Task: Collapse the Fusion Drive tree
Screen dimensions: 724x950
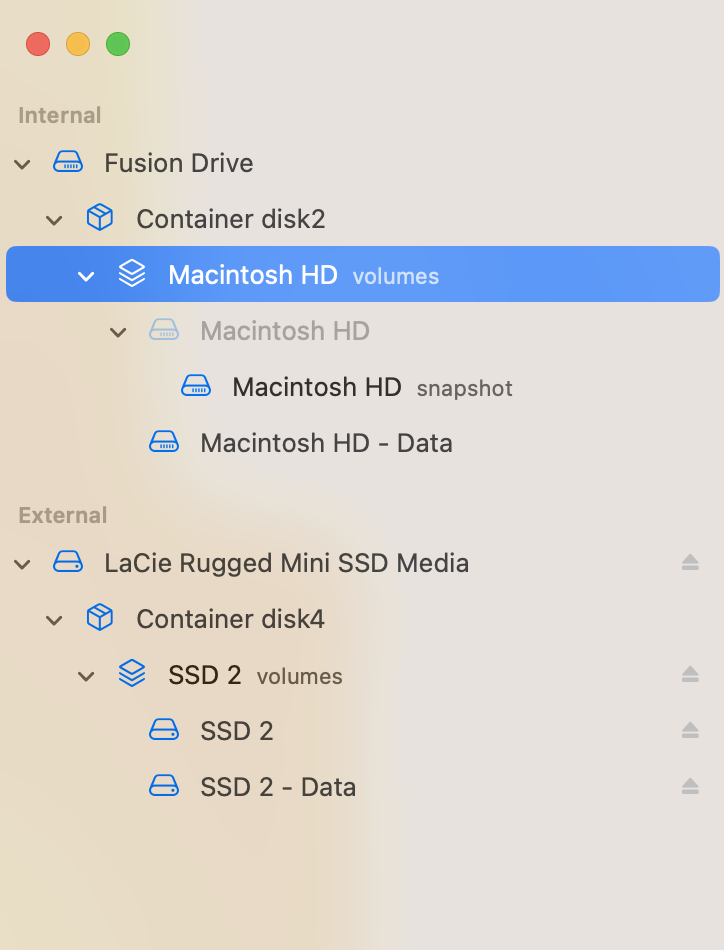Action: click(22, 163)
